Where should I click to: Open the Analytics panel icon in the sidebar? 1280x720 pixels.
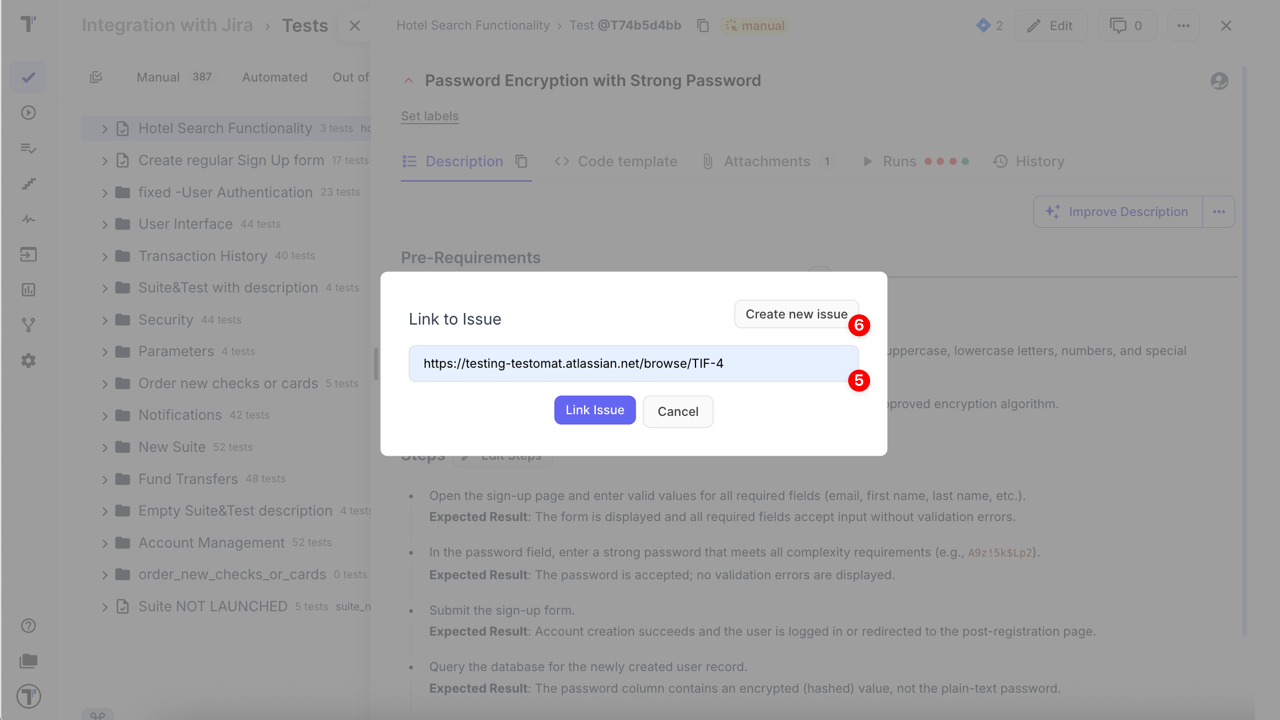pyautogui.click(x=28, y=289)
